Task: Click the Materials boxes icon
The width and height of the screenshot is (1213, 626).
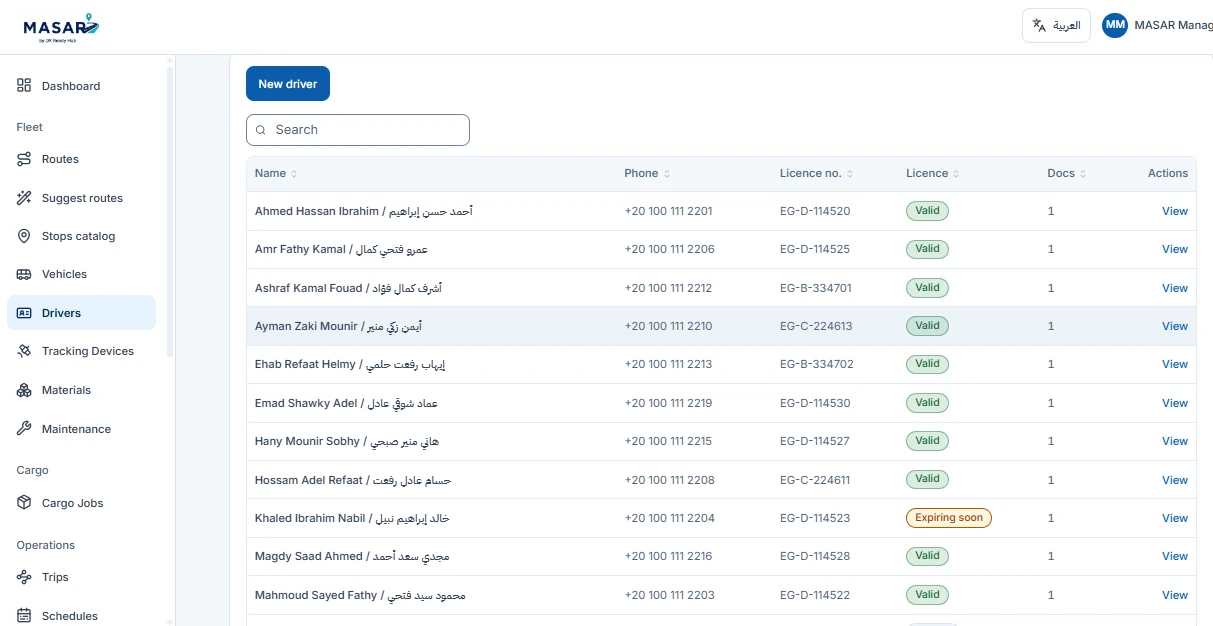Action: [24, 390]
